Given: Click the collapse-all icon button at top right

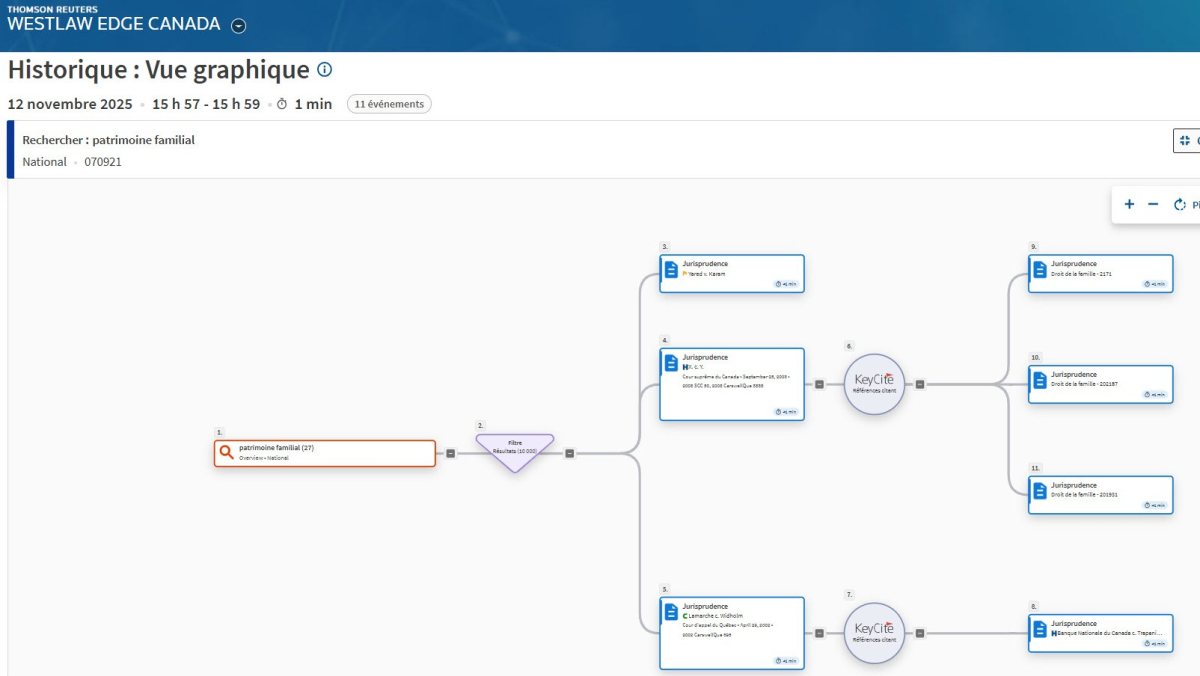Looking at the screenshot, I should (1185, 141).
